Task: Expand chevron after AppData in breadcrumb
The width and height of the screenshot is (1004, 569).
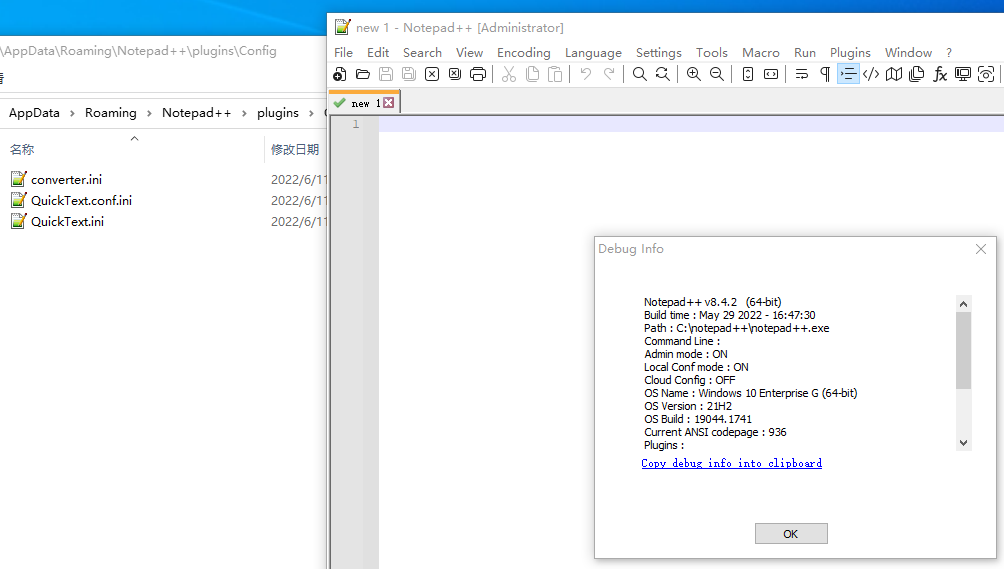Action: pyautogui.click(x=72, y=113)
